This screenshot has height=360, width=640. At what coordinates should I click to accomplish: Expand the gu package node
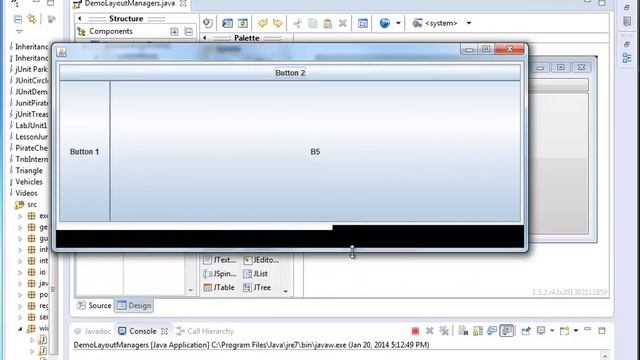click(x=20, y=238)
